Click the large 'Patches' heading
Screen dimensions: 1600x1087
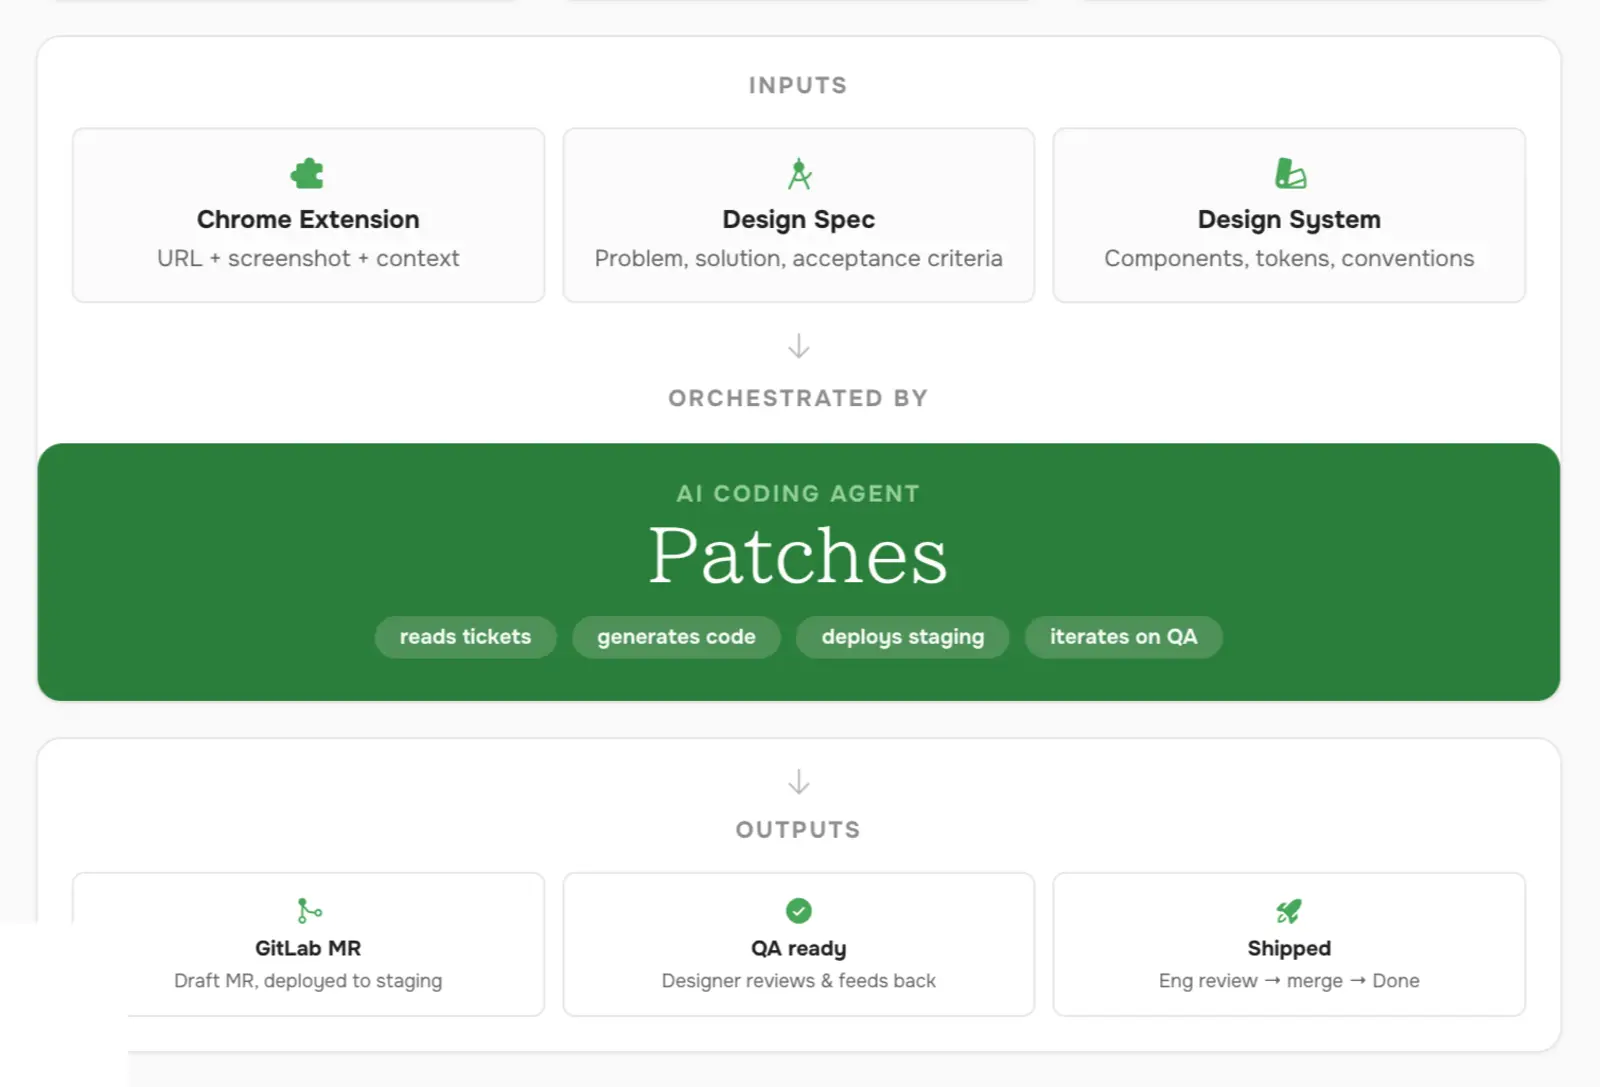(798, 556)
